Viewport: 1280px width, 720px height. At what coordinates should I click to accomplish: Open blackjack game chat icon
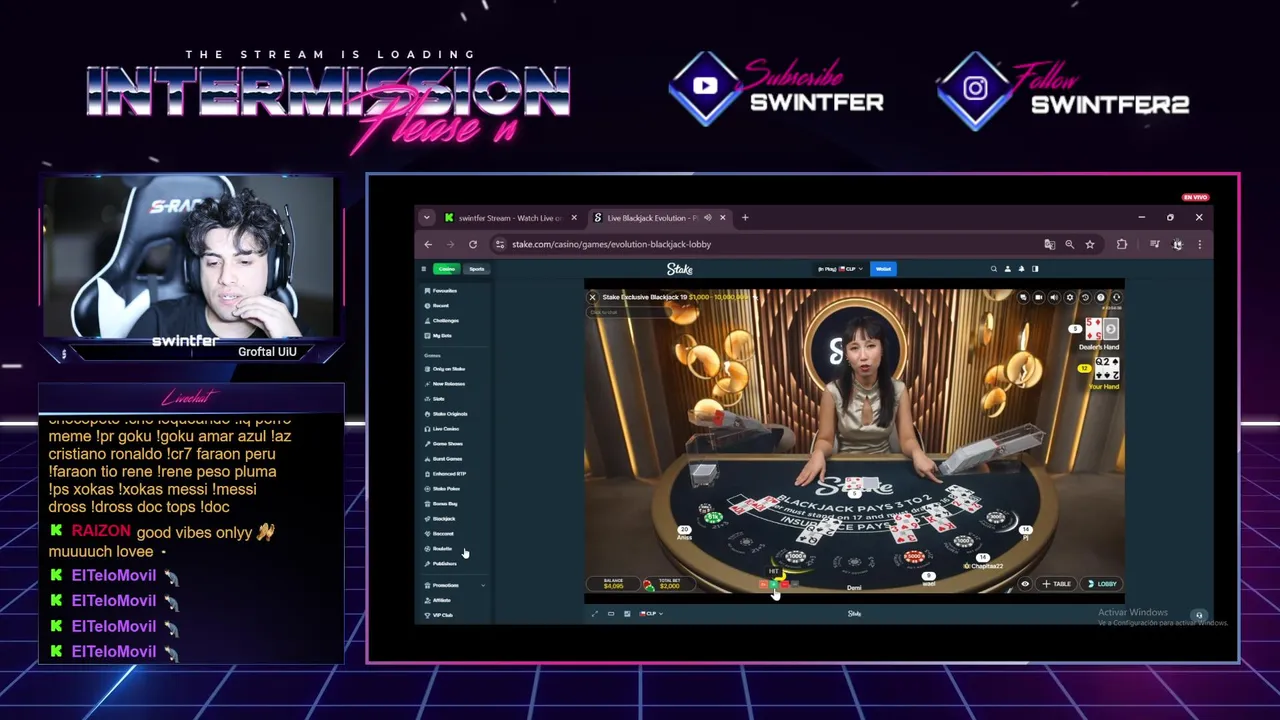[1023, 297]
